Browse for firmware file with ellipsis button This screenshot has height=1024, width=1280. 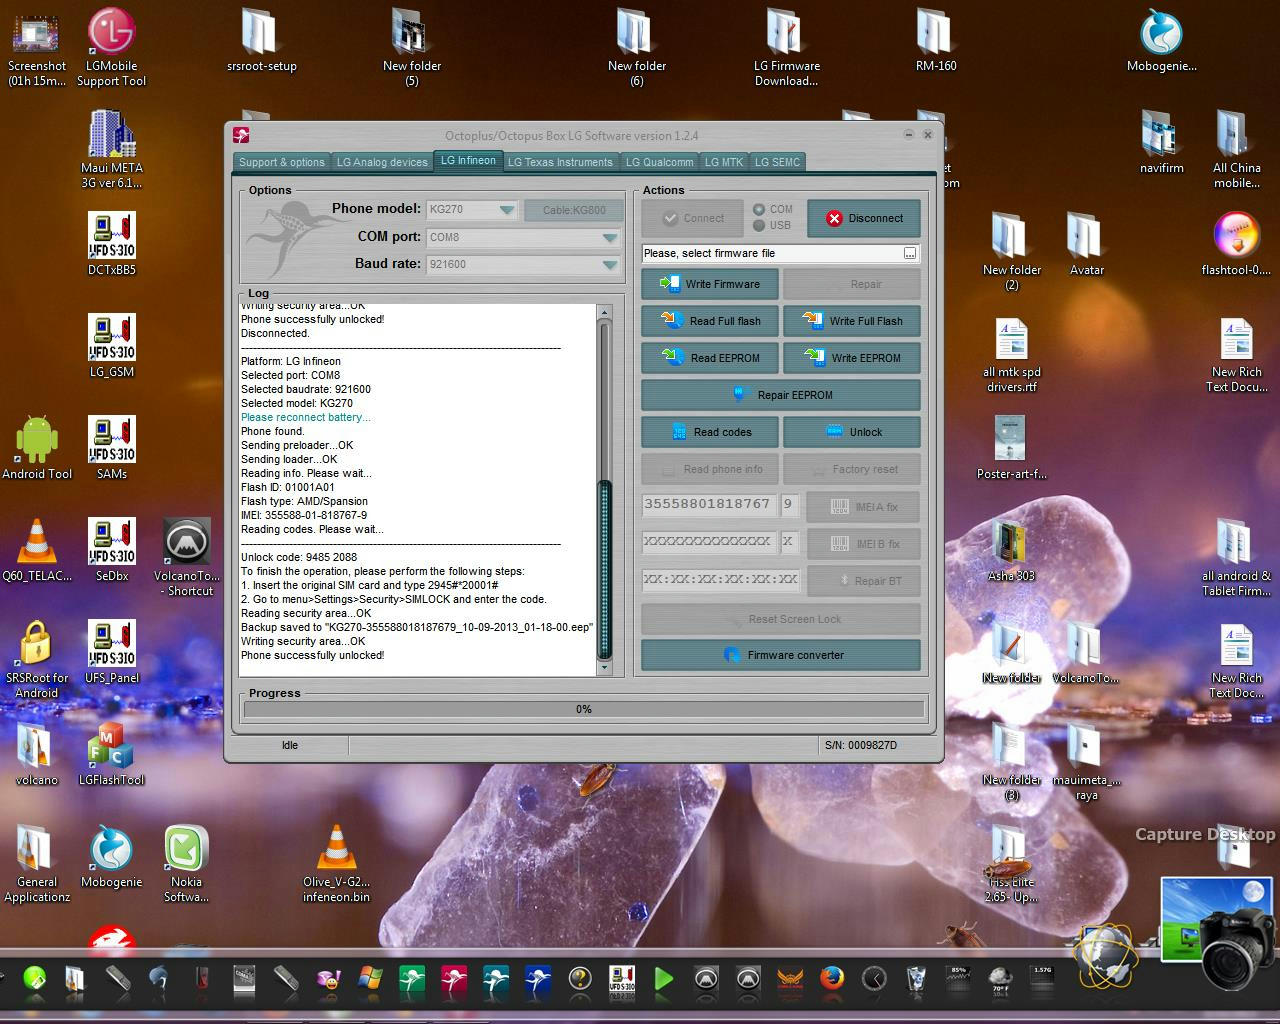[909, 254]
